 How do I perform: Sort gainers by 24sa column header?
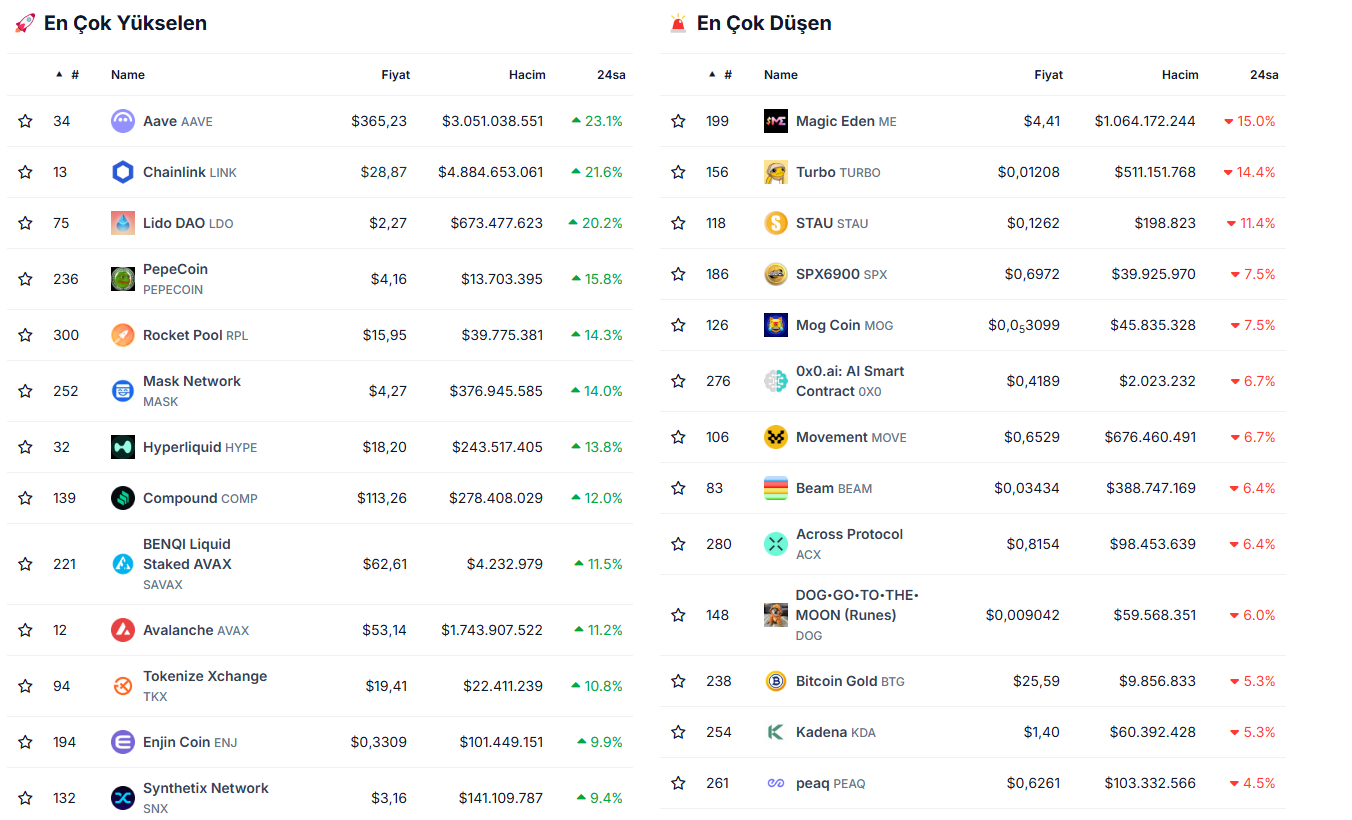coord(611,75)
